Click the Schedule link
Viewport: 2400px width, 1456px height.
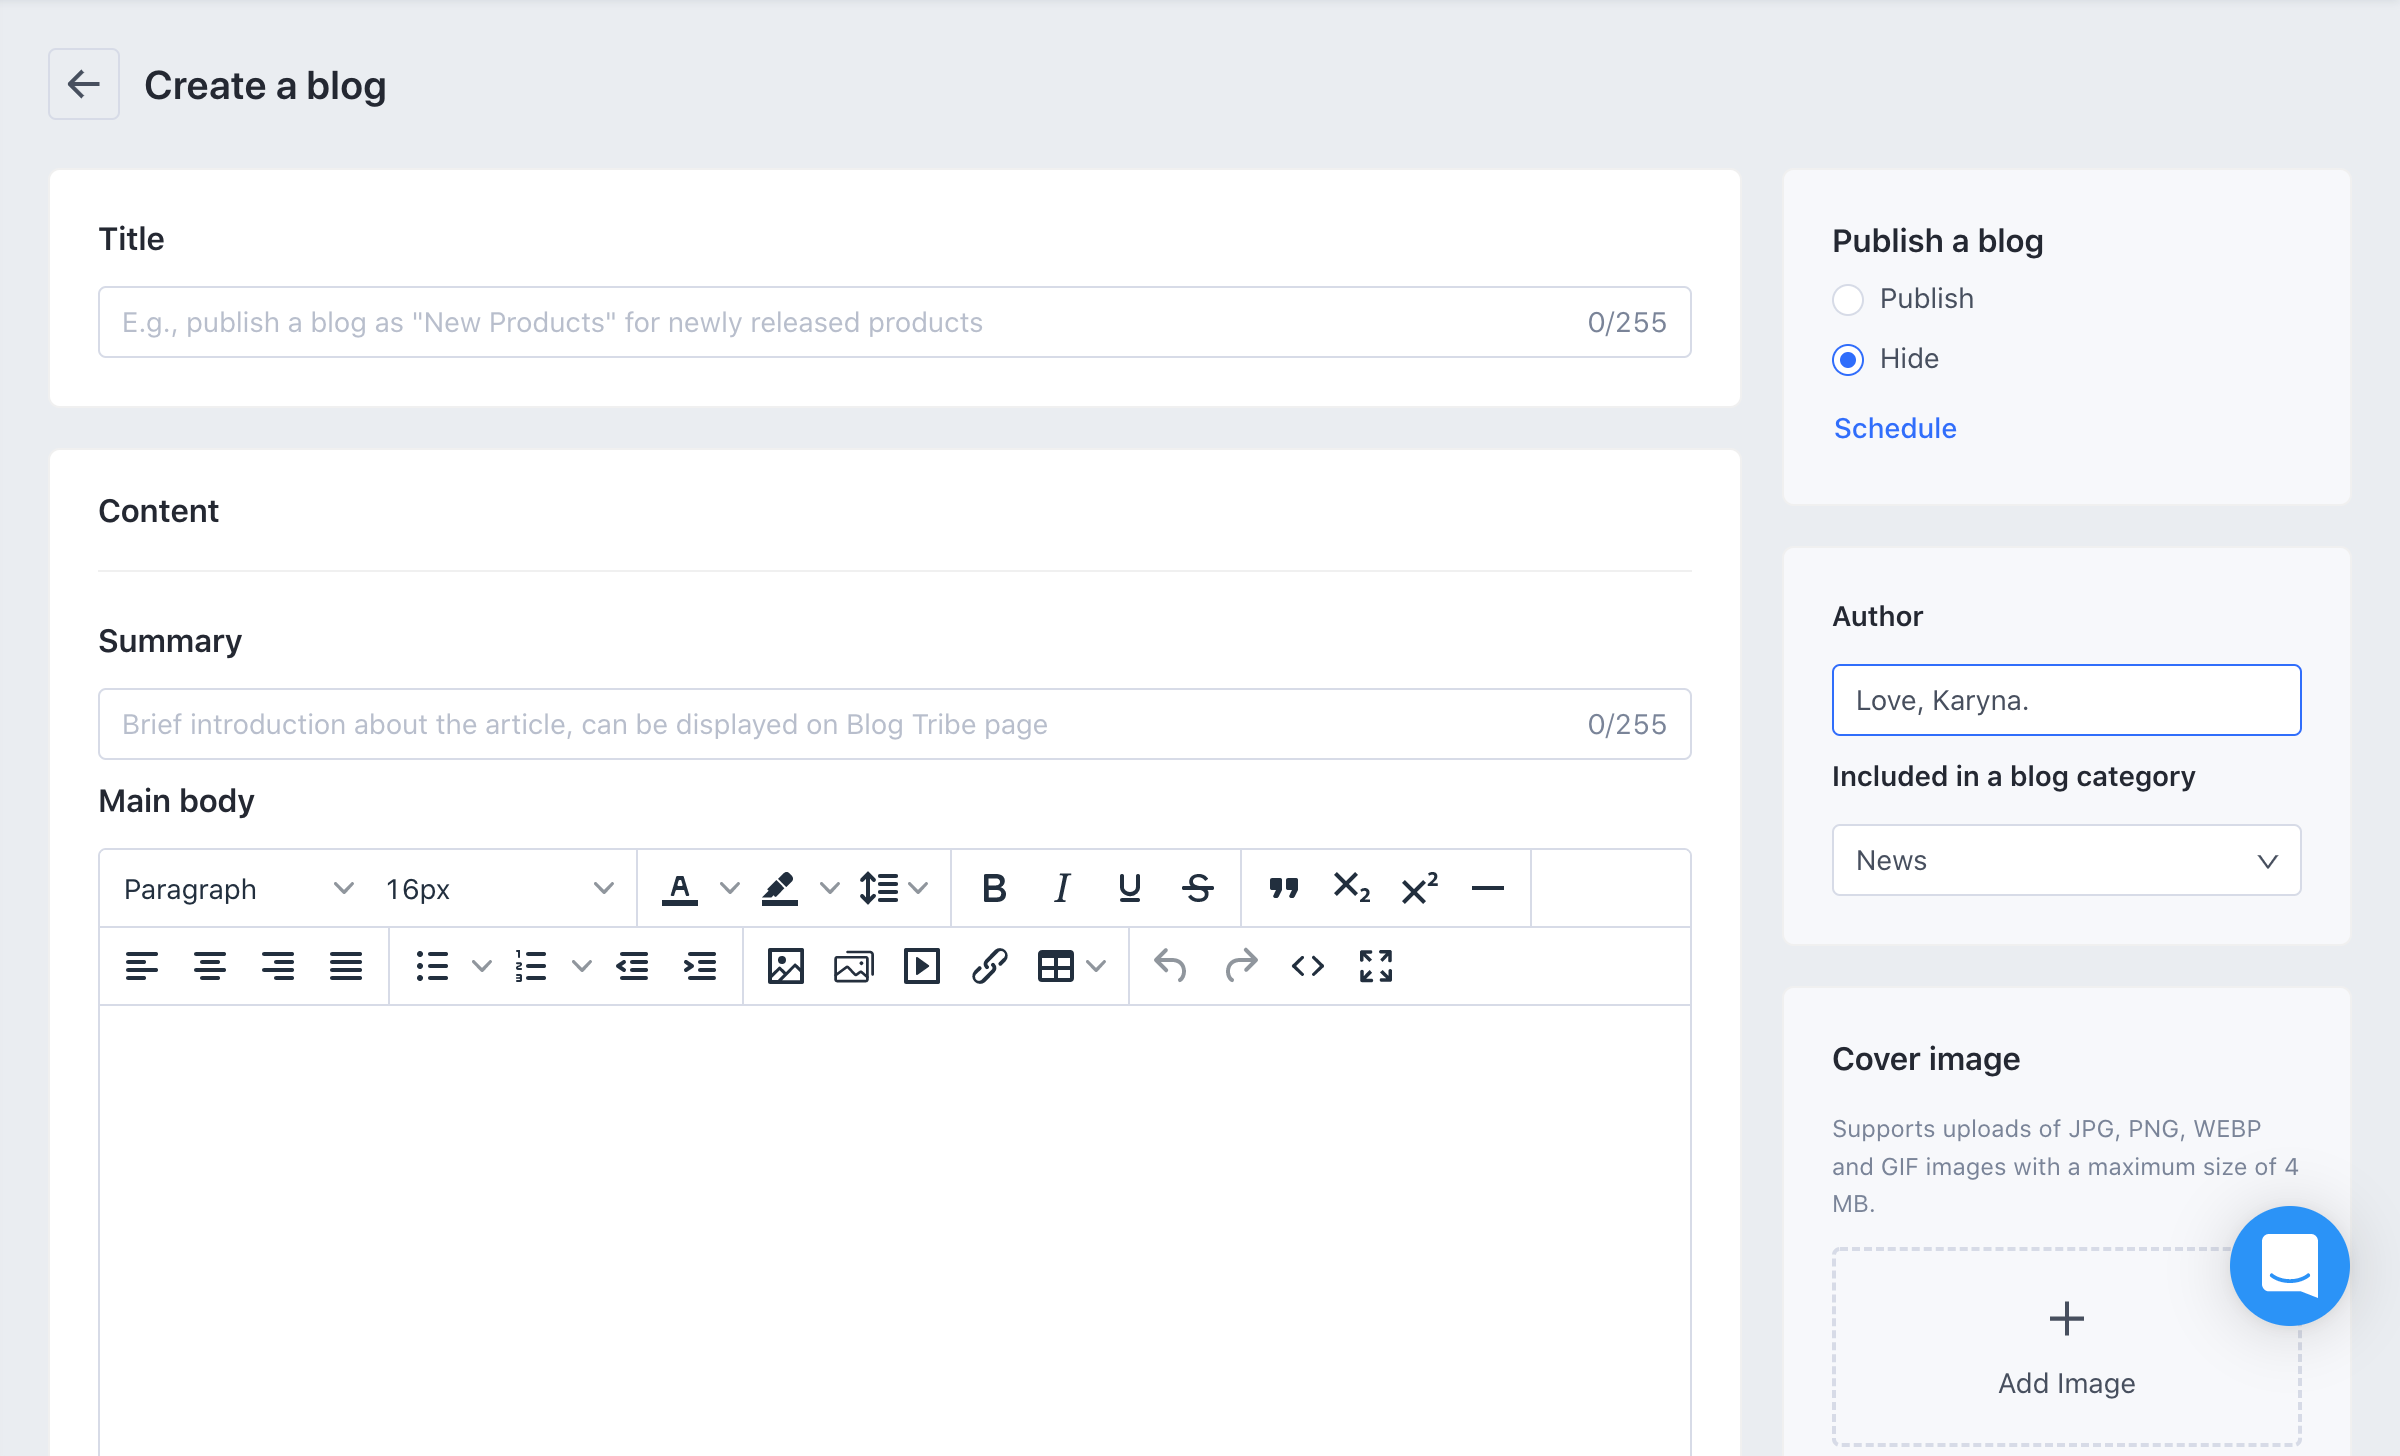(1894, 428)
